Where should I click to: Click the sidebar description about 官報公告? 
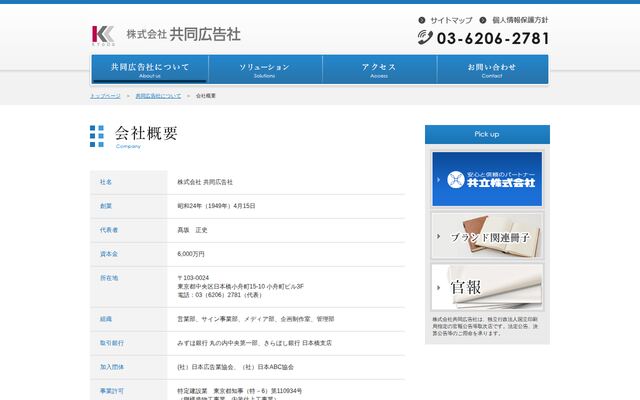tap(485, 327)
